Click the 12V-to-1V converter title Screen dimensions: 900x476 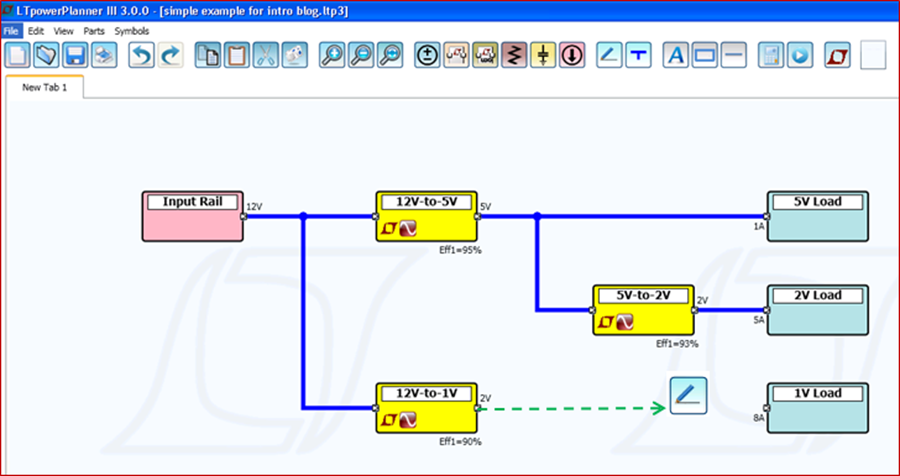point(426,394)
